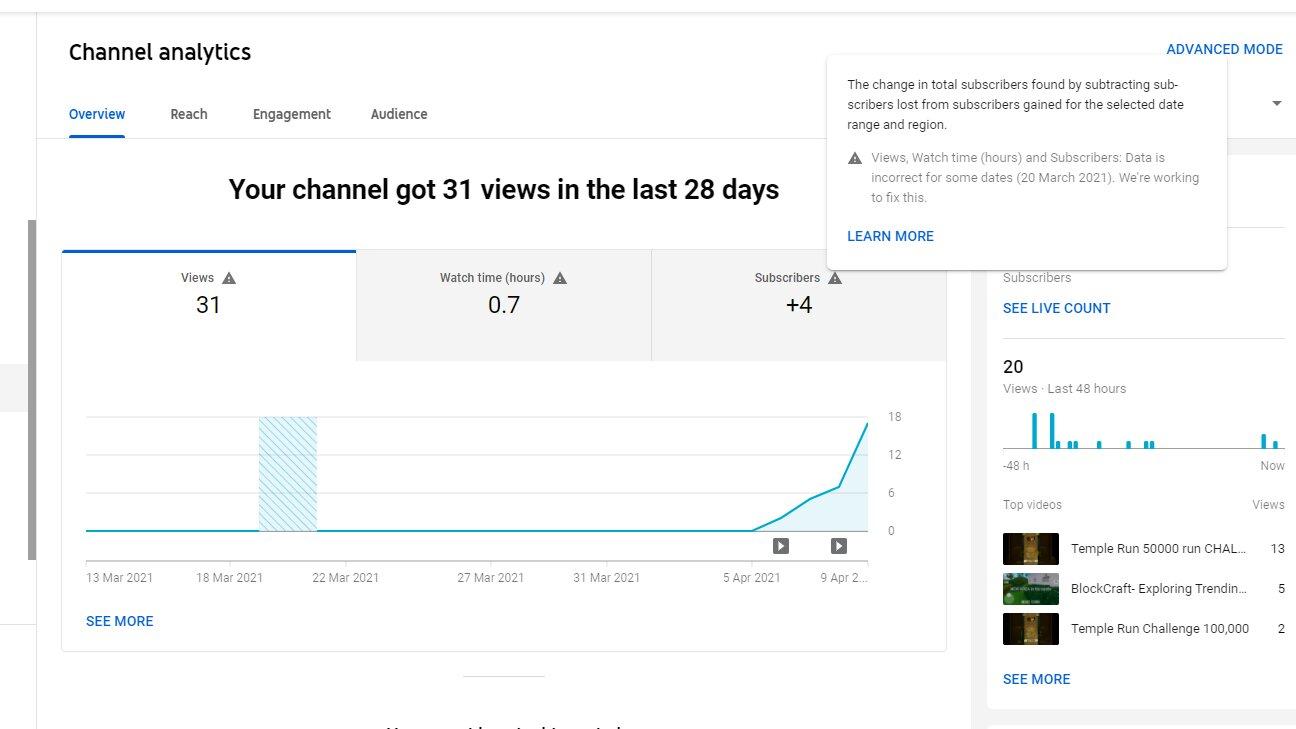This screenshot has width=1296, height=729.
Task: Open Temple Run 50000 run CHAL... thumbnail
Action: coord(1031,549)
